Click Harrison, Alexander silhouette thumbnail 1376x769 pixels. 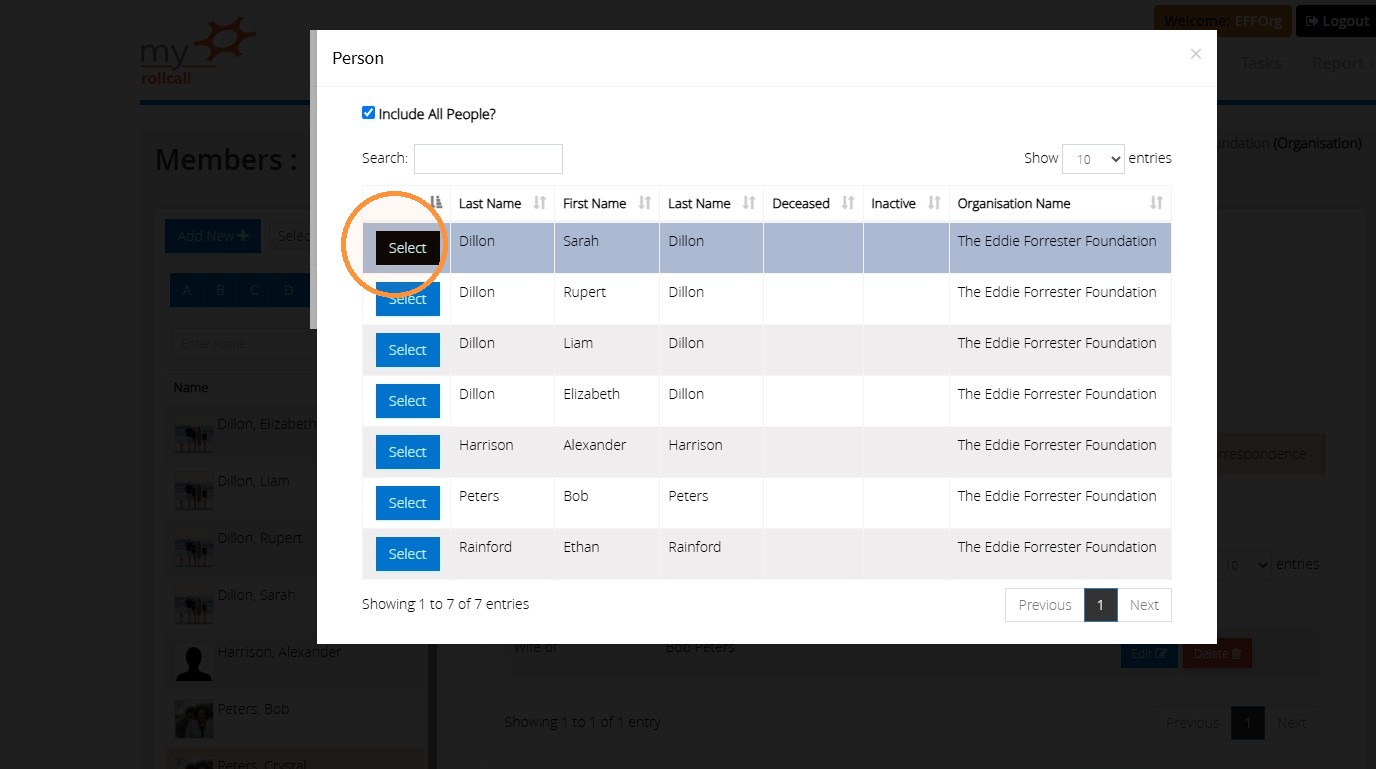point(193,662)
